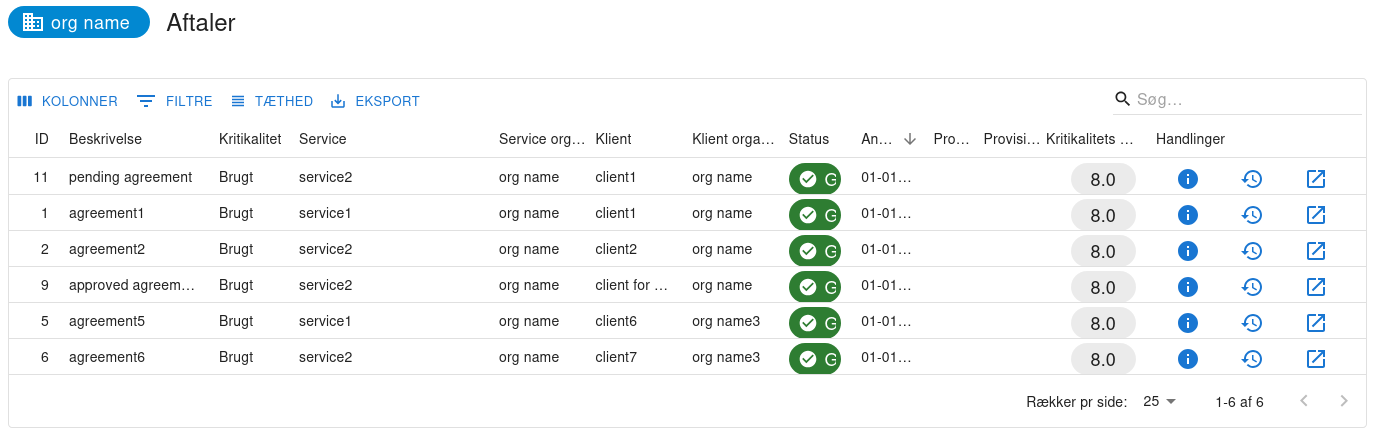Screen dimensions: 1376x429
Task: Click green status chip for pending agreement
Action: [x=814, y=179]
